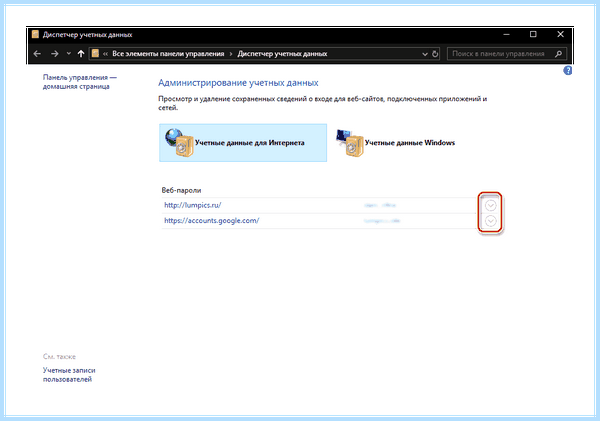This screenshot has width=600, height=421.
Task: Click the Веб-пароли heading
Action: coord(181,190)
